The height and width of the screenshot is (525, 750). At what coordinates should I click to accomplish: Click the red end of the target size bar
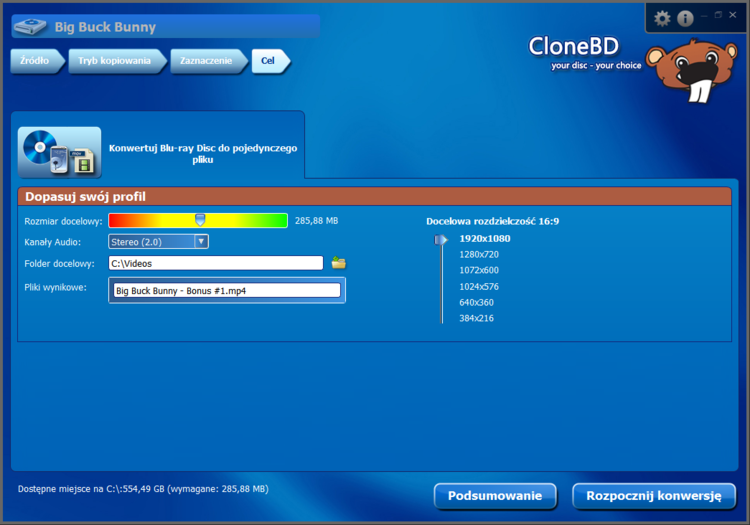117,220
